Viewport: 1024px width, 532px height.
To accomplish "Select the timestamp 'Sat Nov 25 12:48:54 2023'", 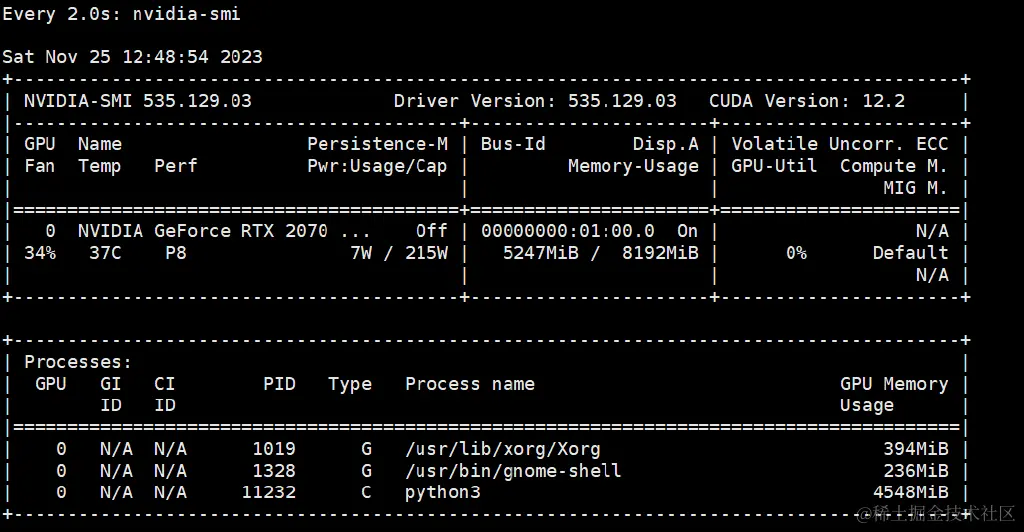I will point(133,57).
